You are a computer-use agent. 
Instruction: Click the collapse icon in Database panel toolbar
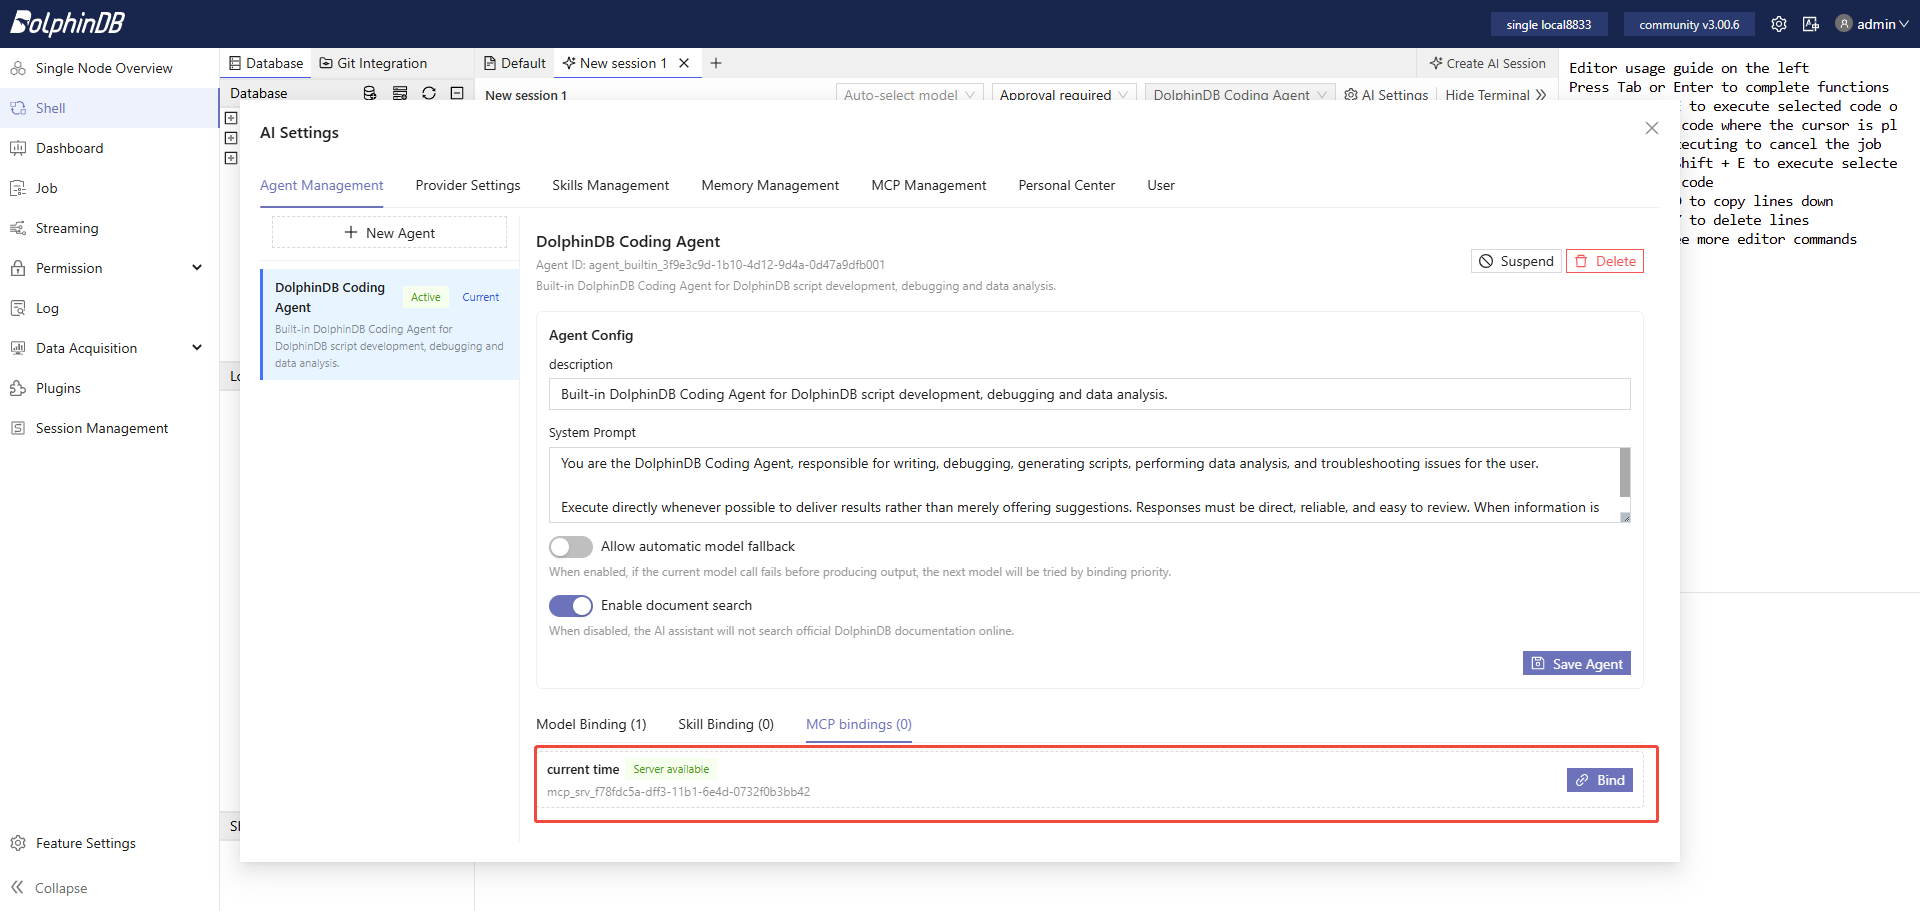[x=457, y=93]
